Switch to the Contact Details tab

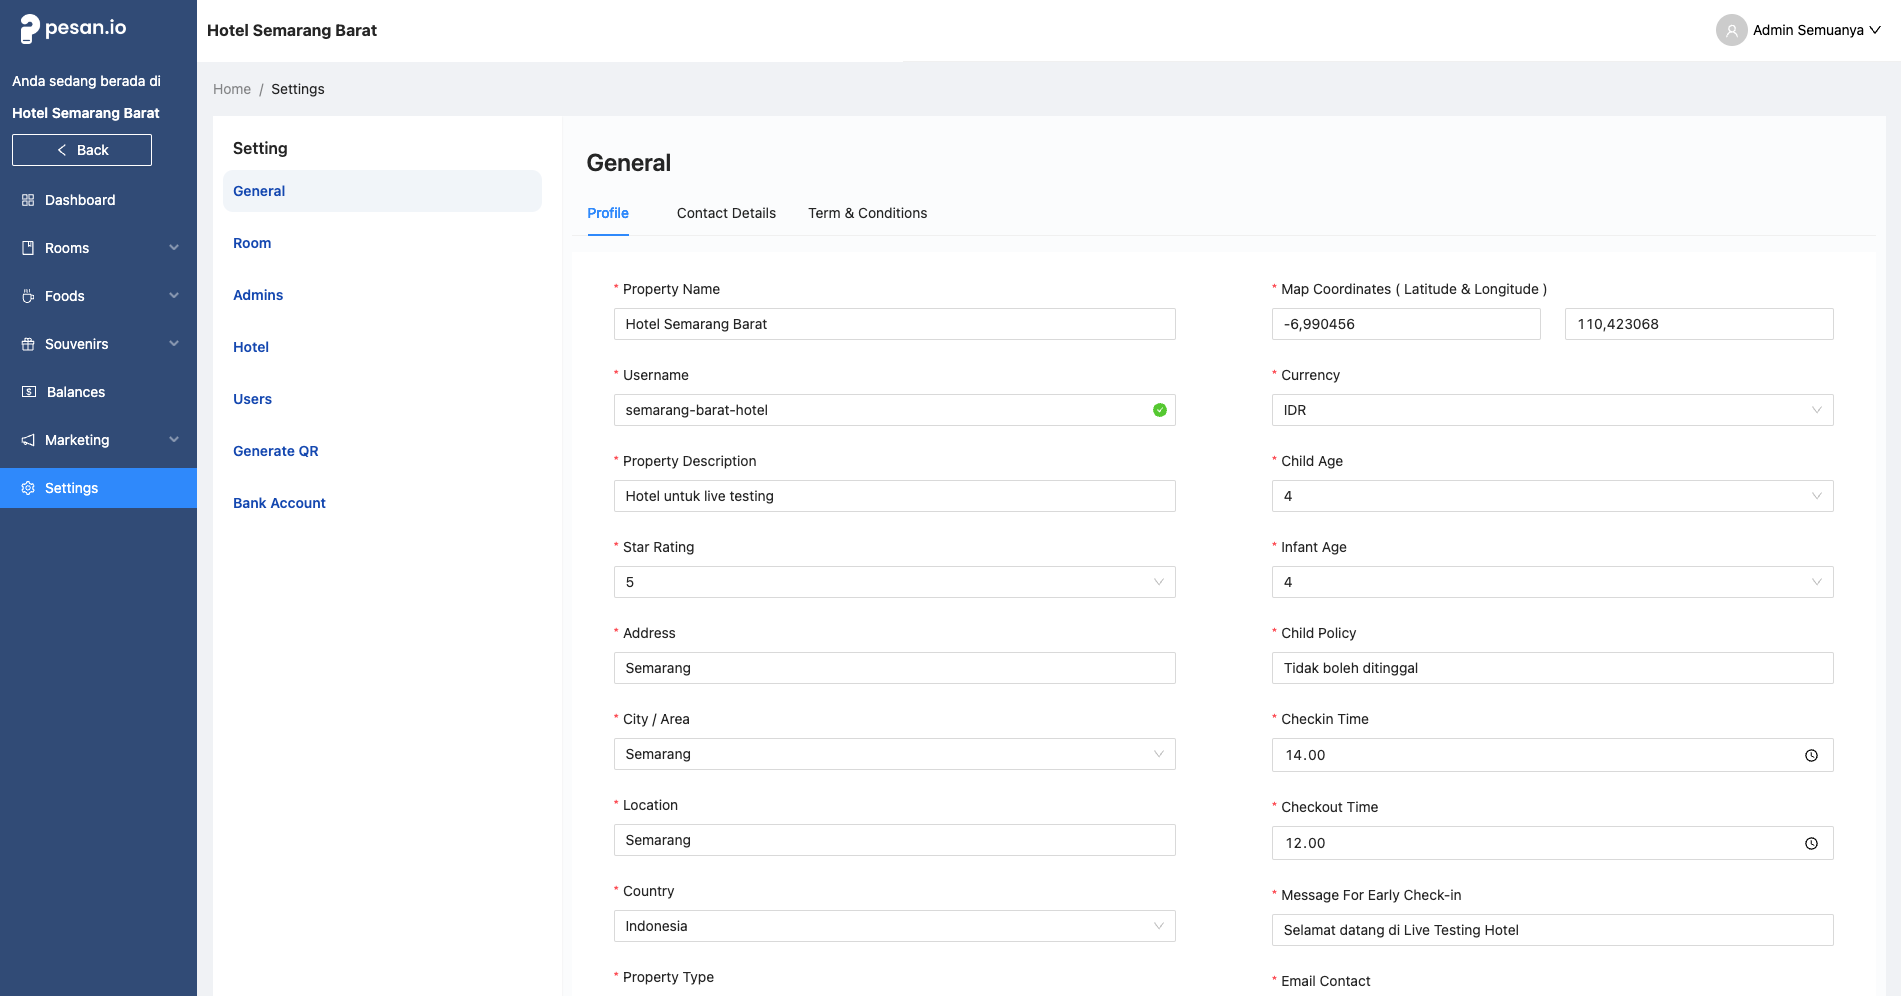(726, 213)
